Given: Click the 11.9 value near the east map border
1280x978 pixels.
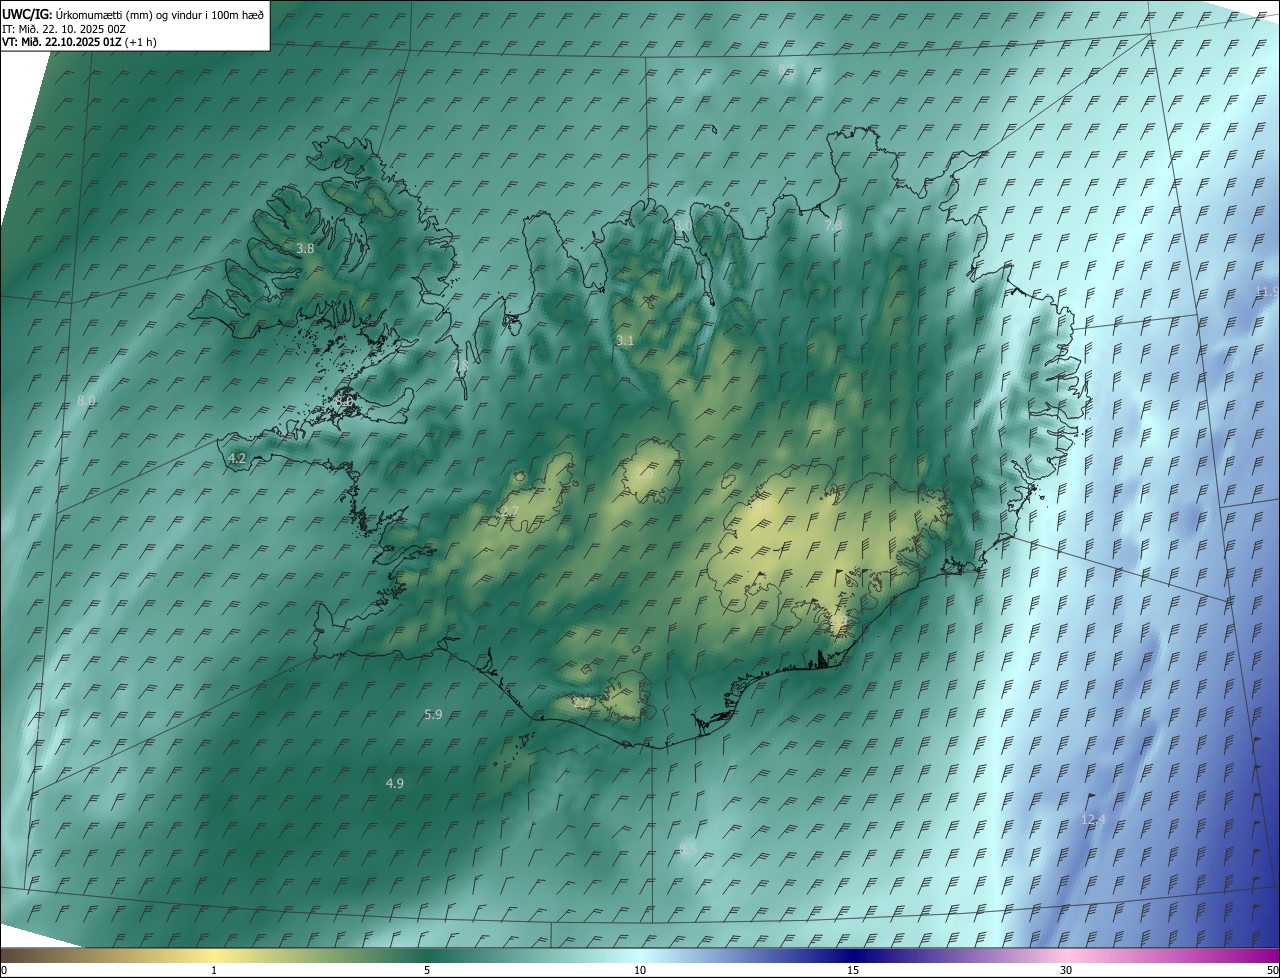Looking at the screenshot, I should (x=1267, y=291).
